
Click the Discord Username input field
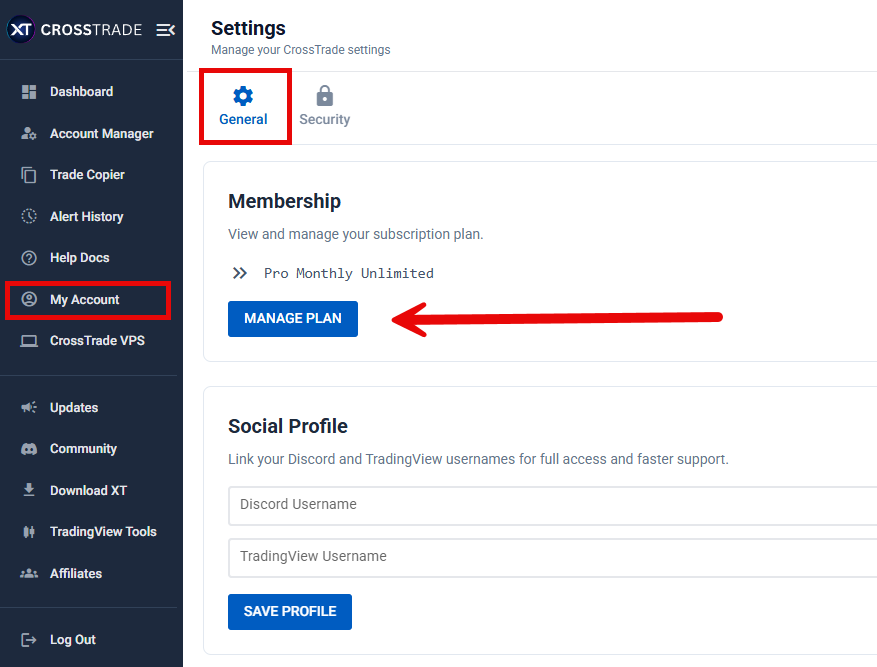pos(450,506)
